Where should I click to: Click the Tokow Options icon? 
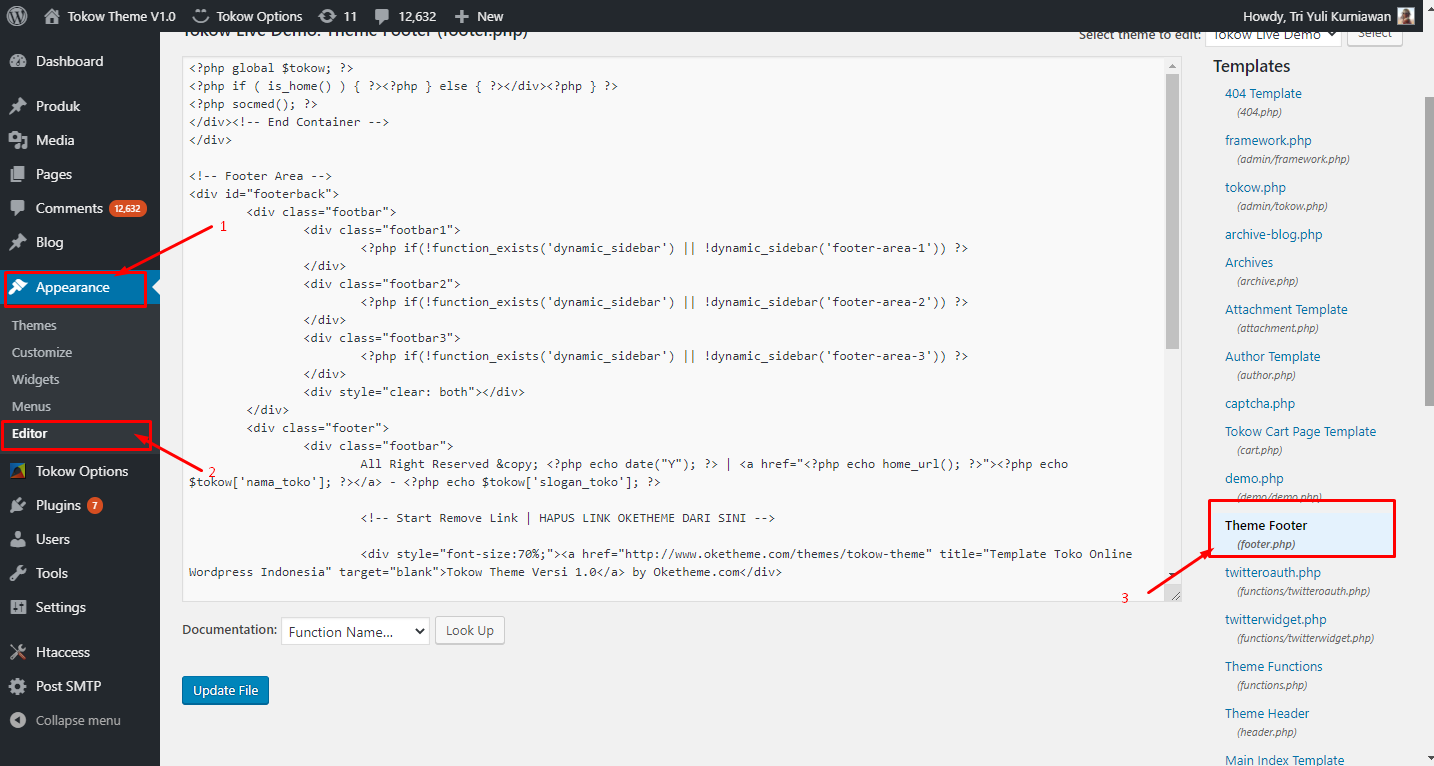21,471
